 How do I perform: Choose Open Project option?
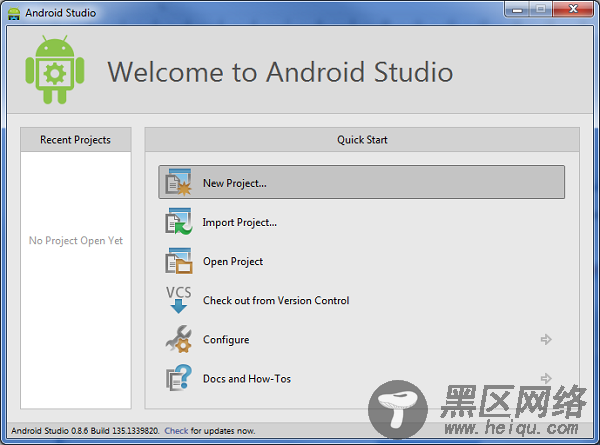(233, 262)
